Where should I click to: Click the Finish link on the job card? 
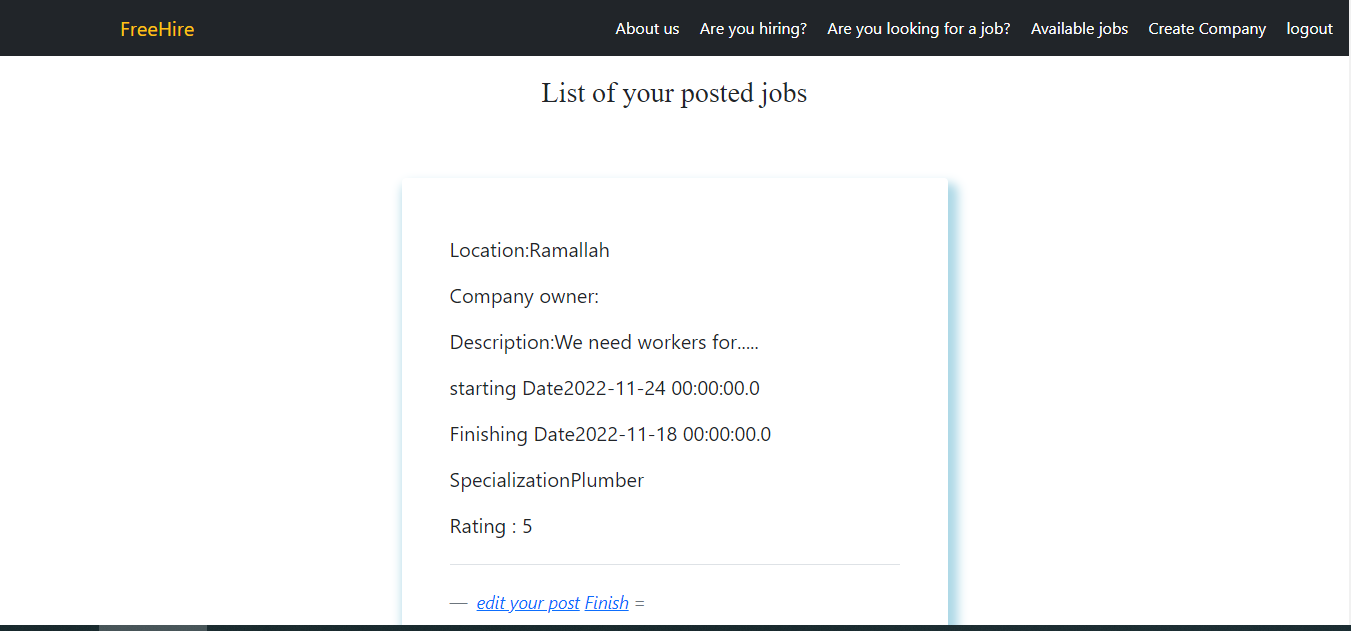606,602
